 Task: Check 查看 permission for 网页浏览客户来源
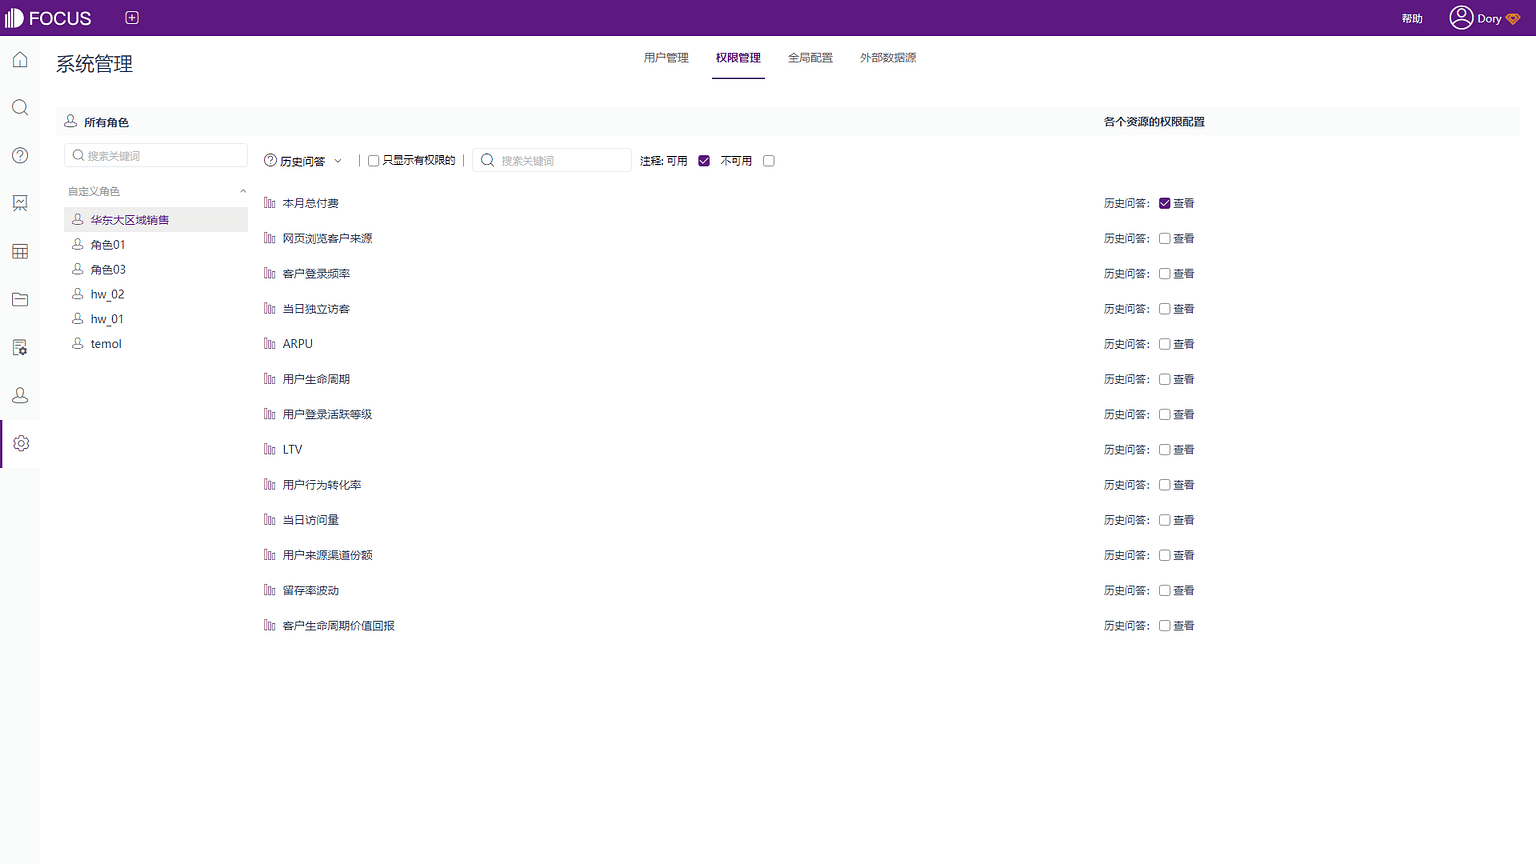pos(1164,239)
